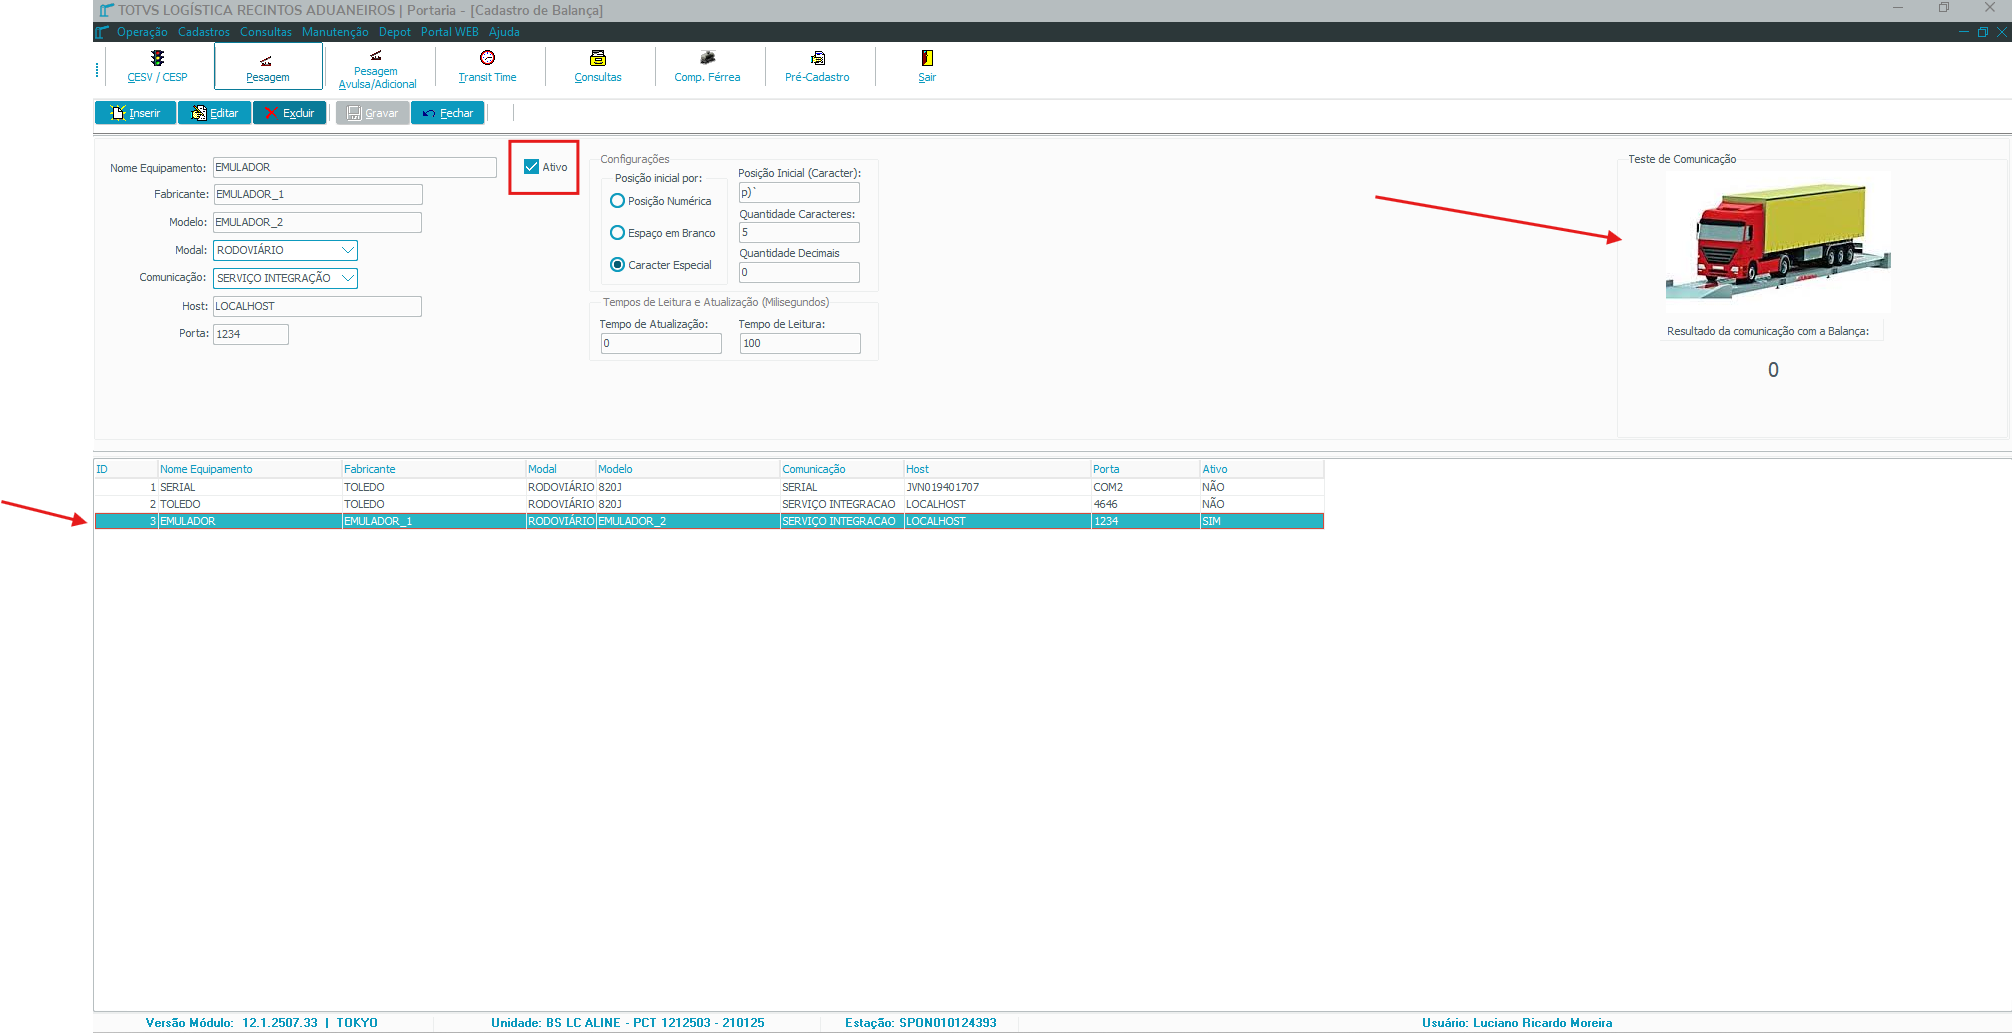Select the SERIAL row in the equipment table
Viewport: 2012px width, 1033px height.
coord(709,487)
